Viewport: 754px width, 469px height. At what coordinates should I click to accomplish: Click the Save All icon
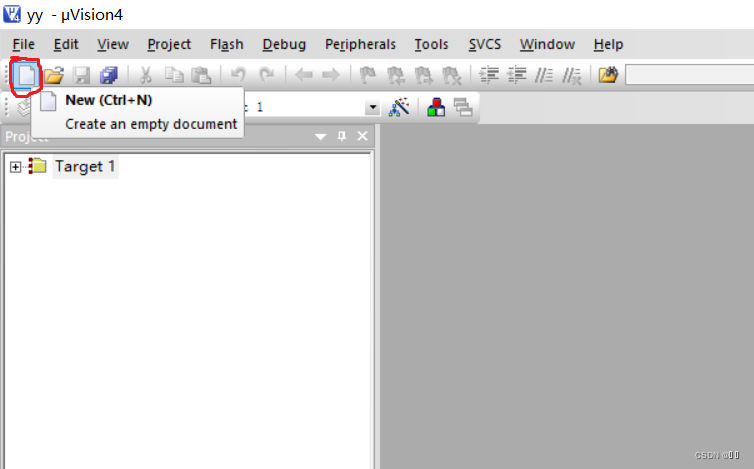coord(109,76)
